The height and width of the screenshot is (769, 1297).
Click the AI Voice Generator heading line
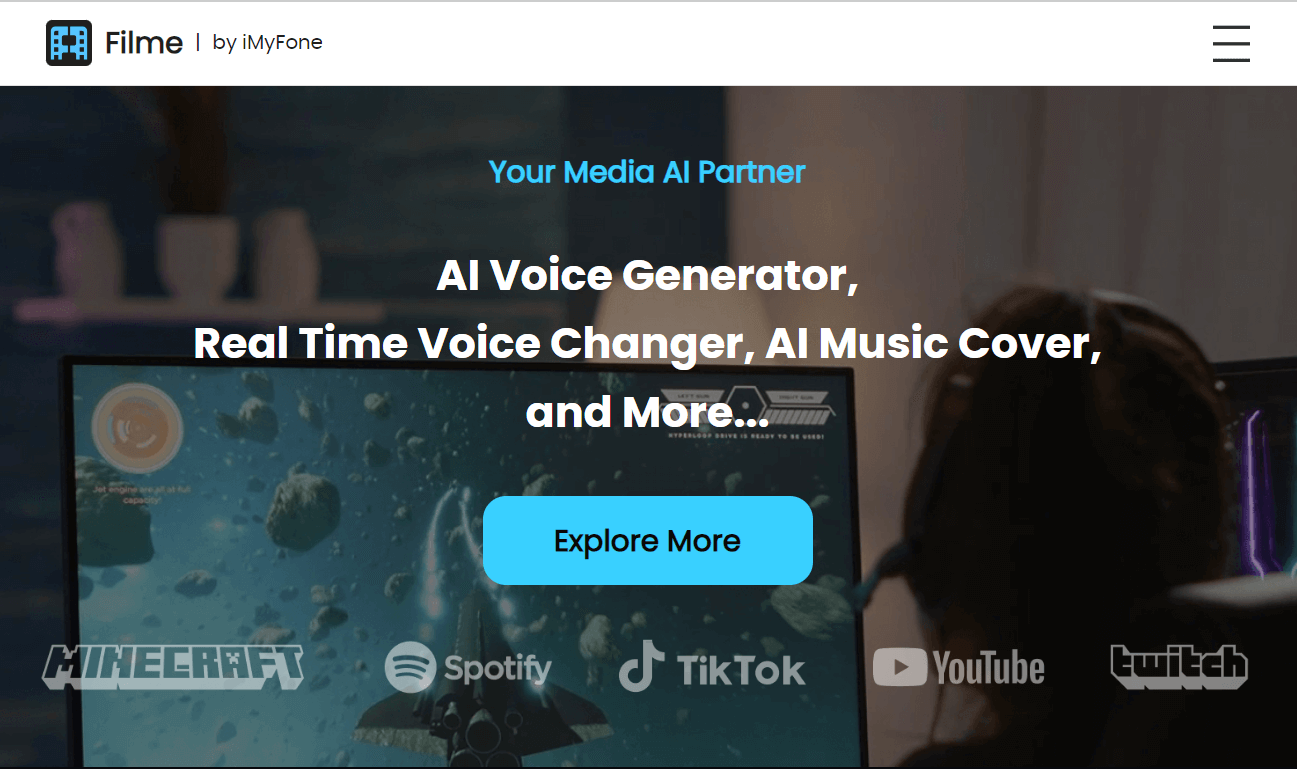[x=647, y=275]
